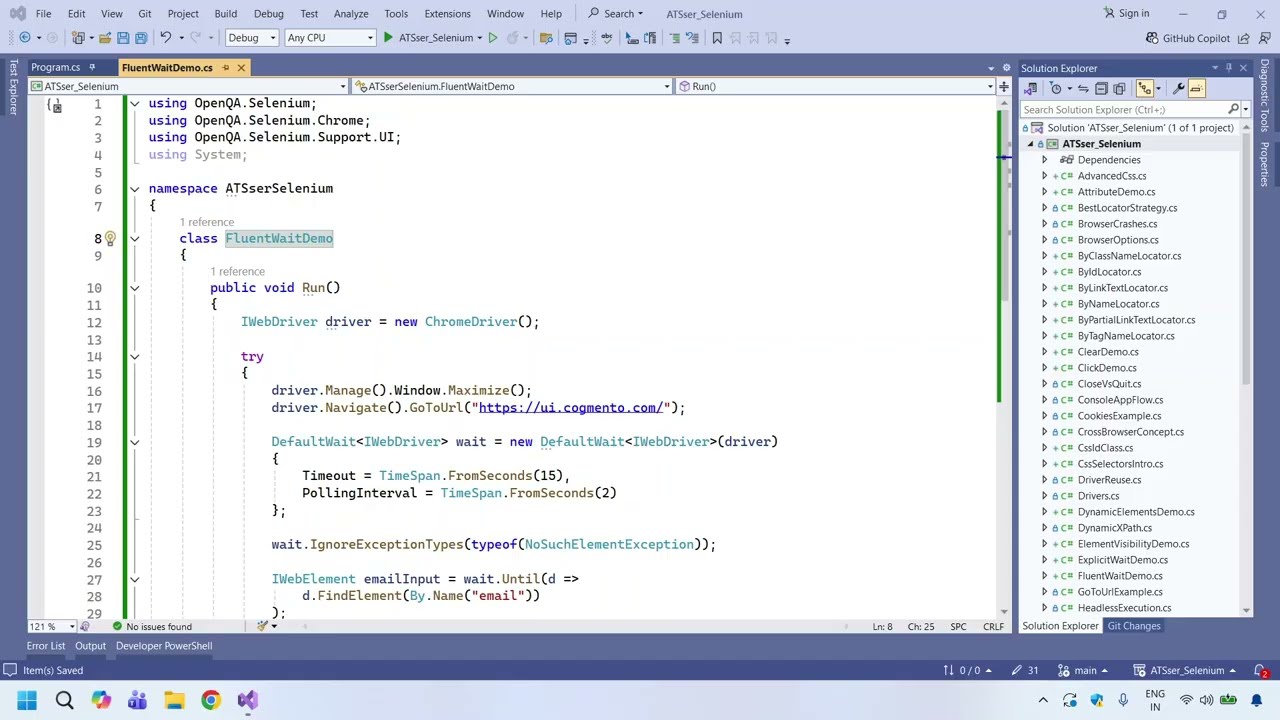Click Uncomment selected lines toolbar icon
This screenshot has width=1280, height=720.
tap(692, 38)
